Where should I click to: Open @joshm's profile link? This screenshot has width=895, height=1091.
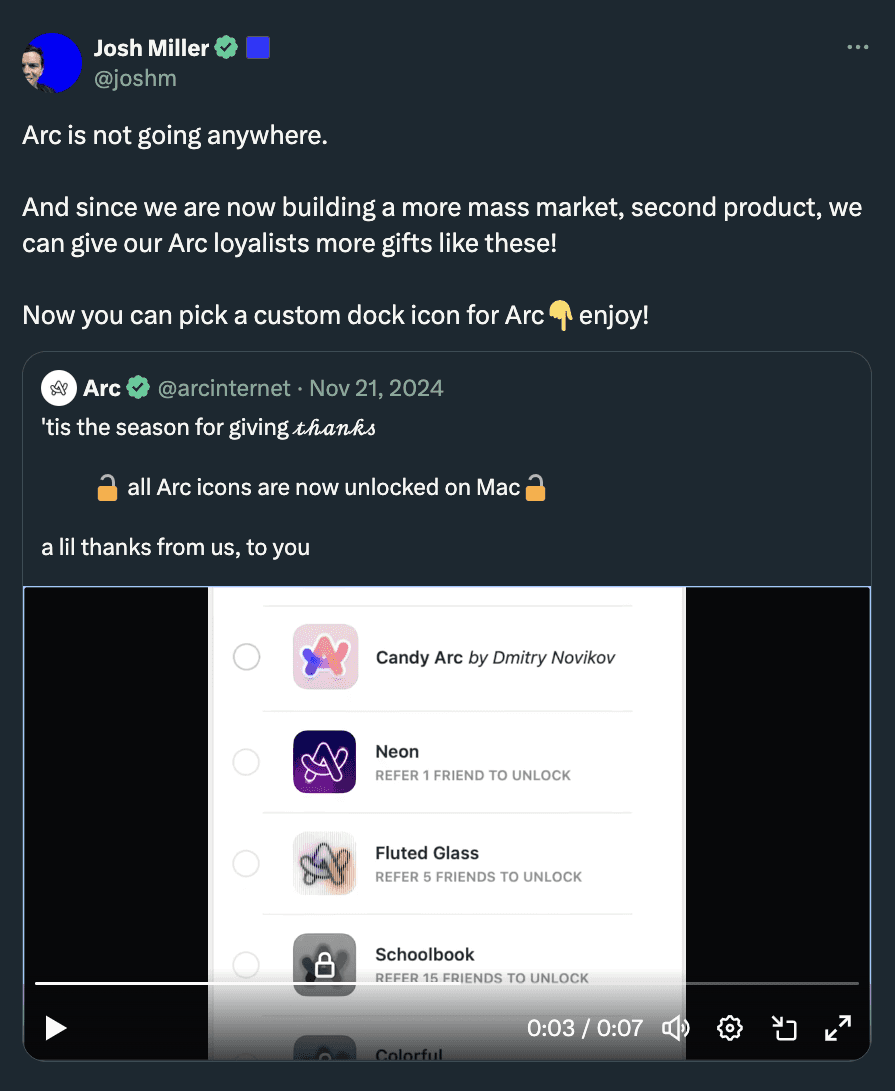135,78
